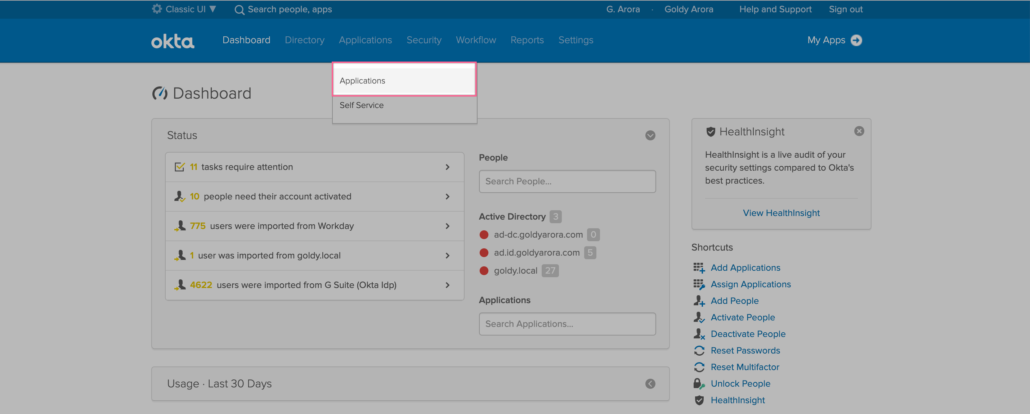Collapse the Status panel arrow
Image resolution: width=1030 pixels, height=414 pixels.
click(x=650, y=135)
